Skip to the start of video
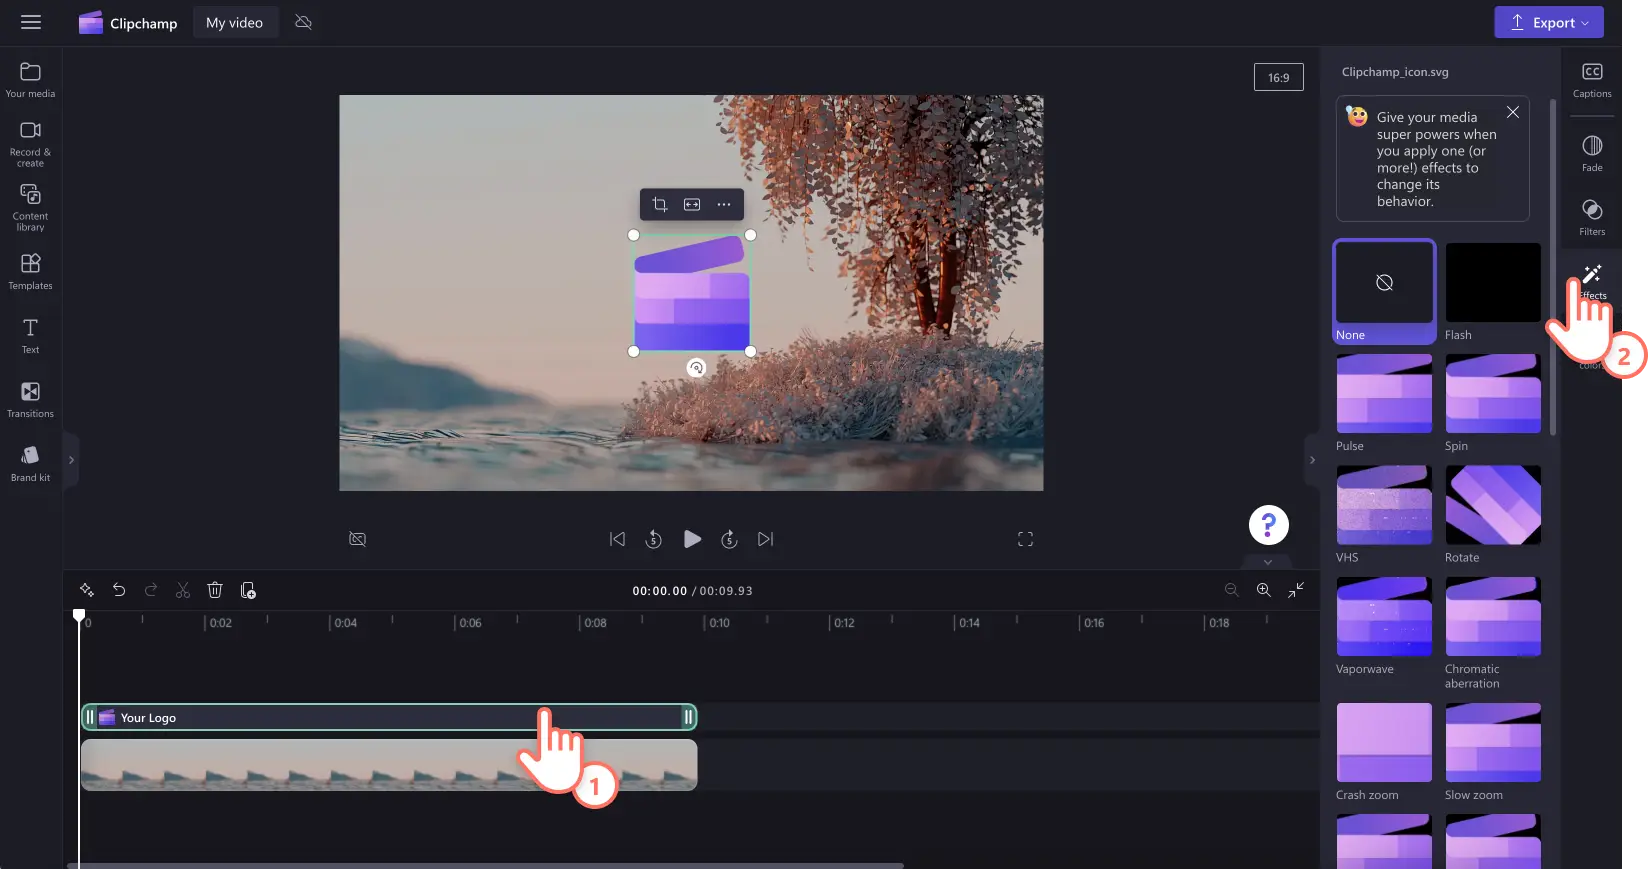Screen dimensions: 1648x869 point(618,539)
